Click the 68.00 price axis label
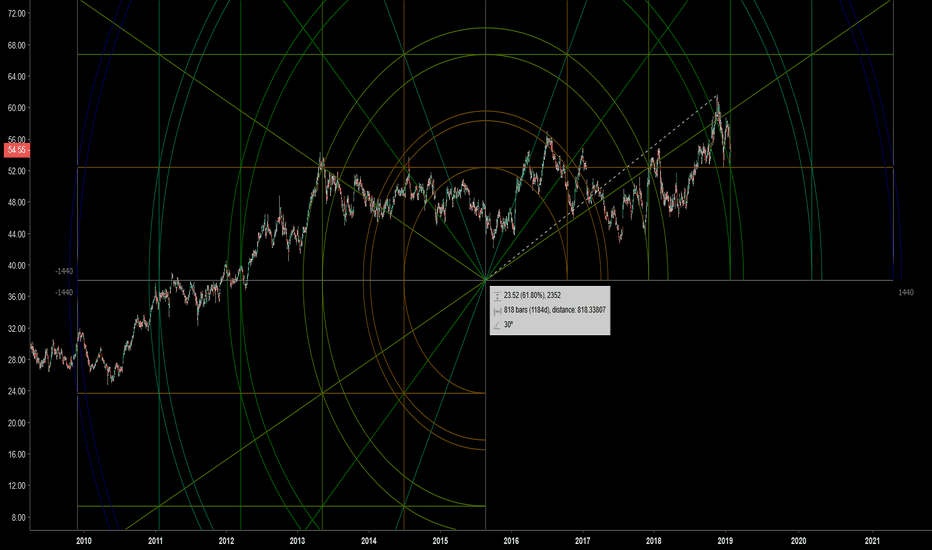The image size is (932, 550). [x=16, y=45]
